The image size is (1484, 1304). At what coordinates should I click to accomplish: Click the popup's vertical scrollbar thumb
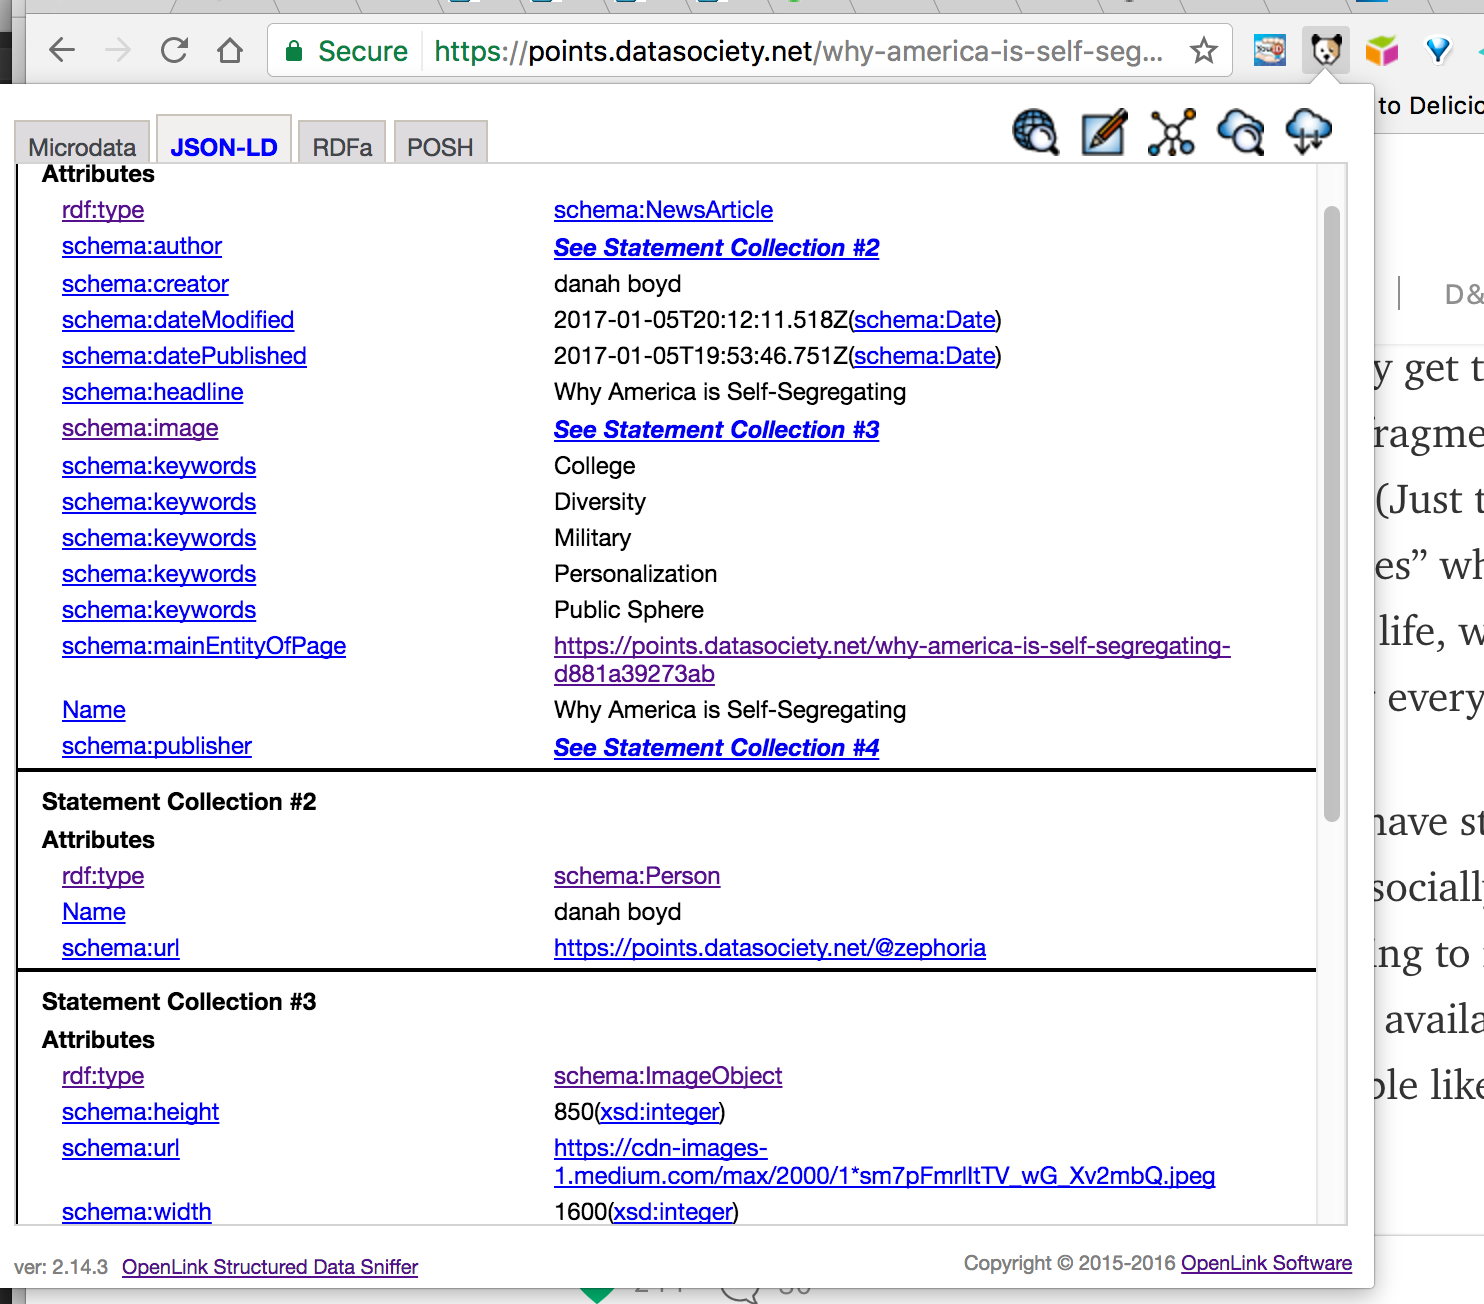point(1331,513)
